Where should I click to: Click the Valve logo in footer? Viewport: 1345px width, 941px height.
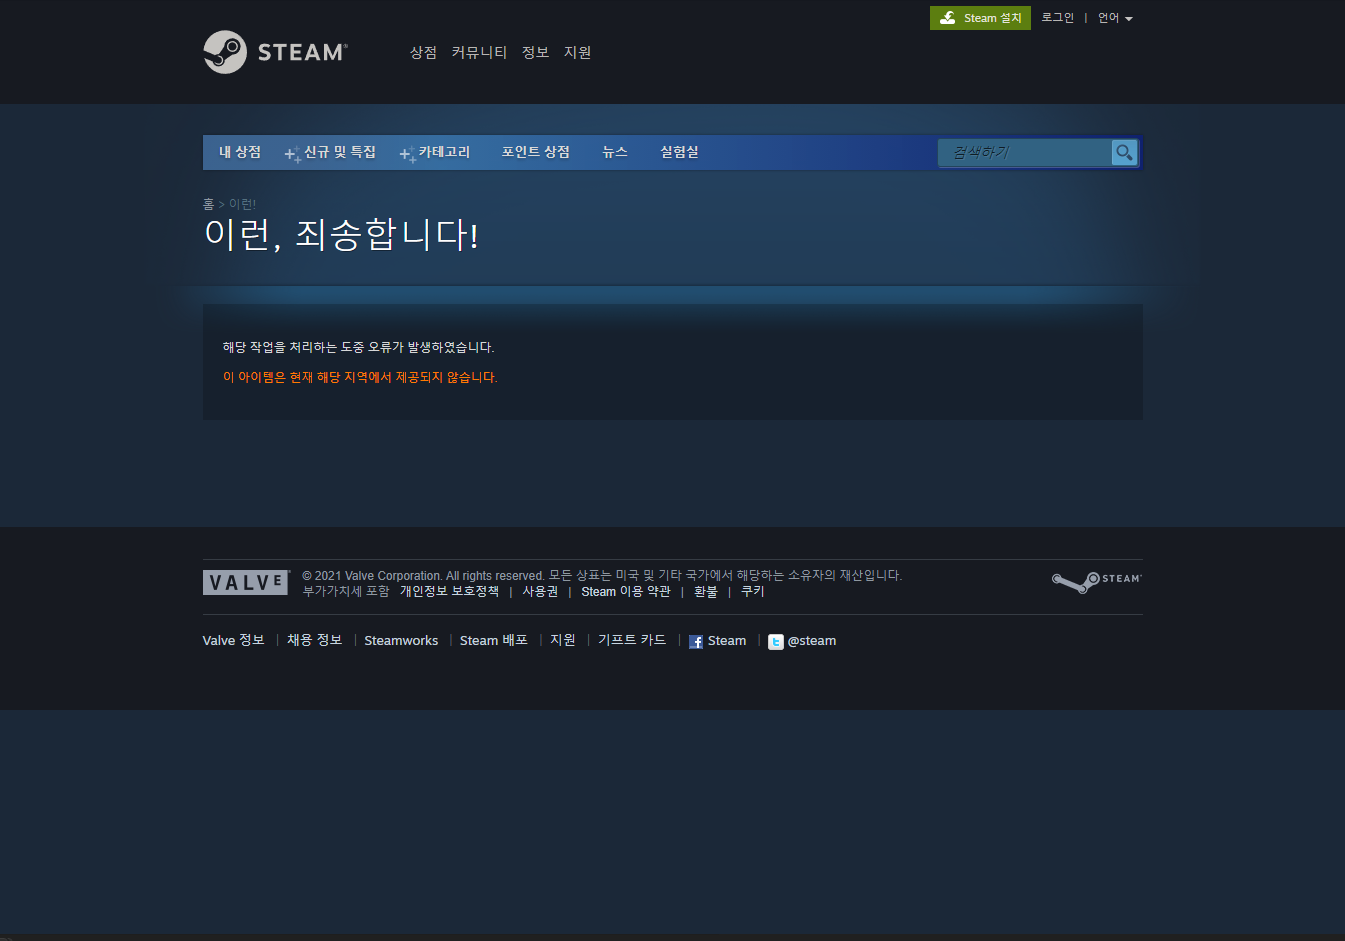click(246, 583)
